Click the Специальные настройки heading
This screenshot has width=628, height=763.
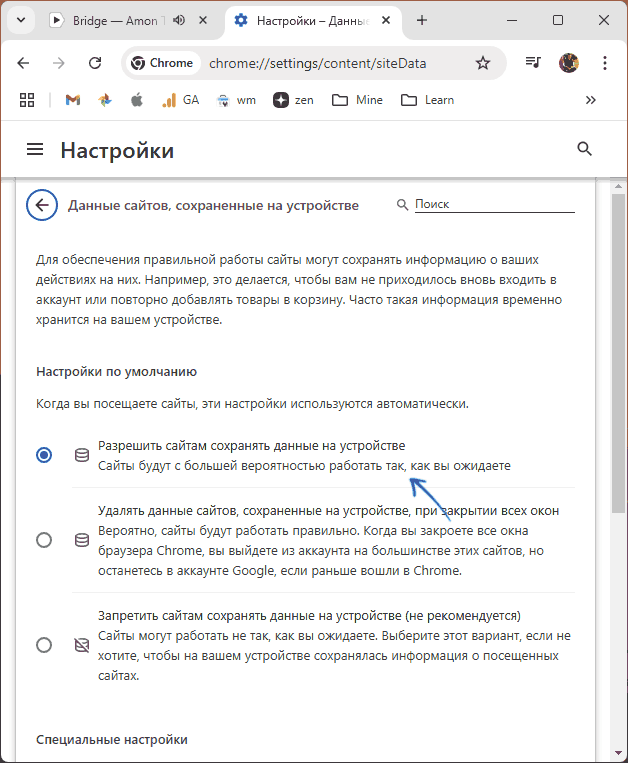point(111,740)
